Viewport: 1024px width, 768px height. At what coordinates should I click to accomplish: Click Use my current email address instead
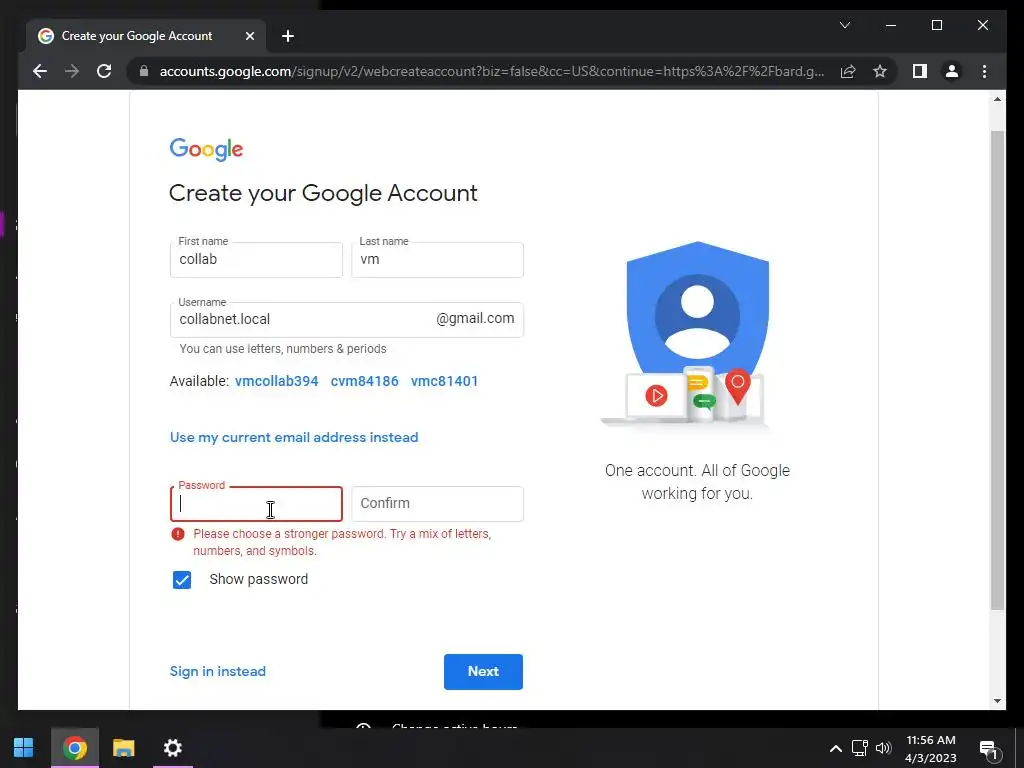(x=294, y=438)
